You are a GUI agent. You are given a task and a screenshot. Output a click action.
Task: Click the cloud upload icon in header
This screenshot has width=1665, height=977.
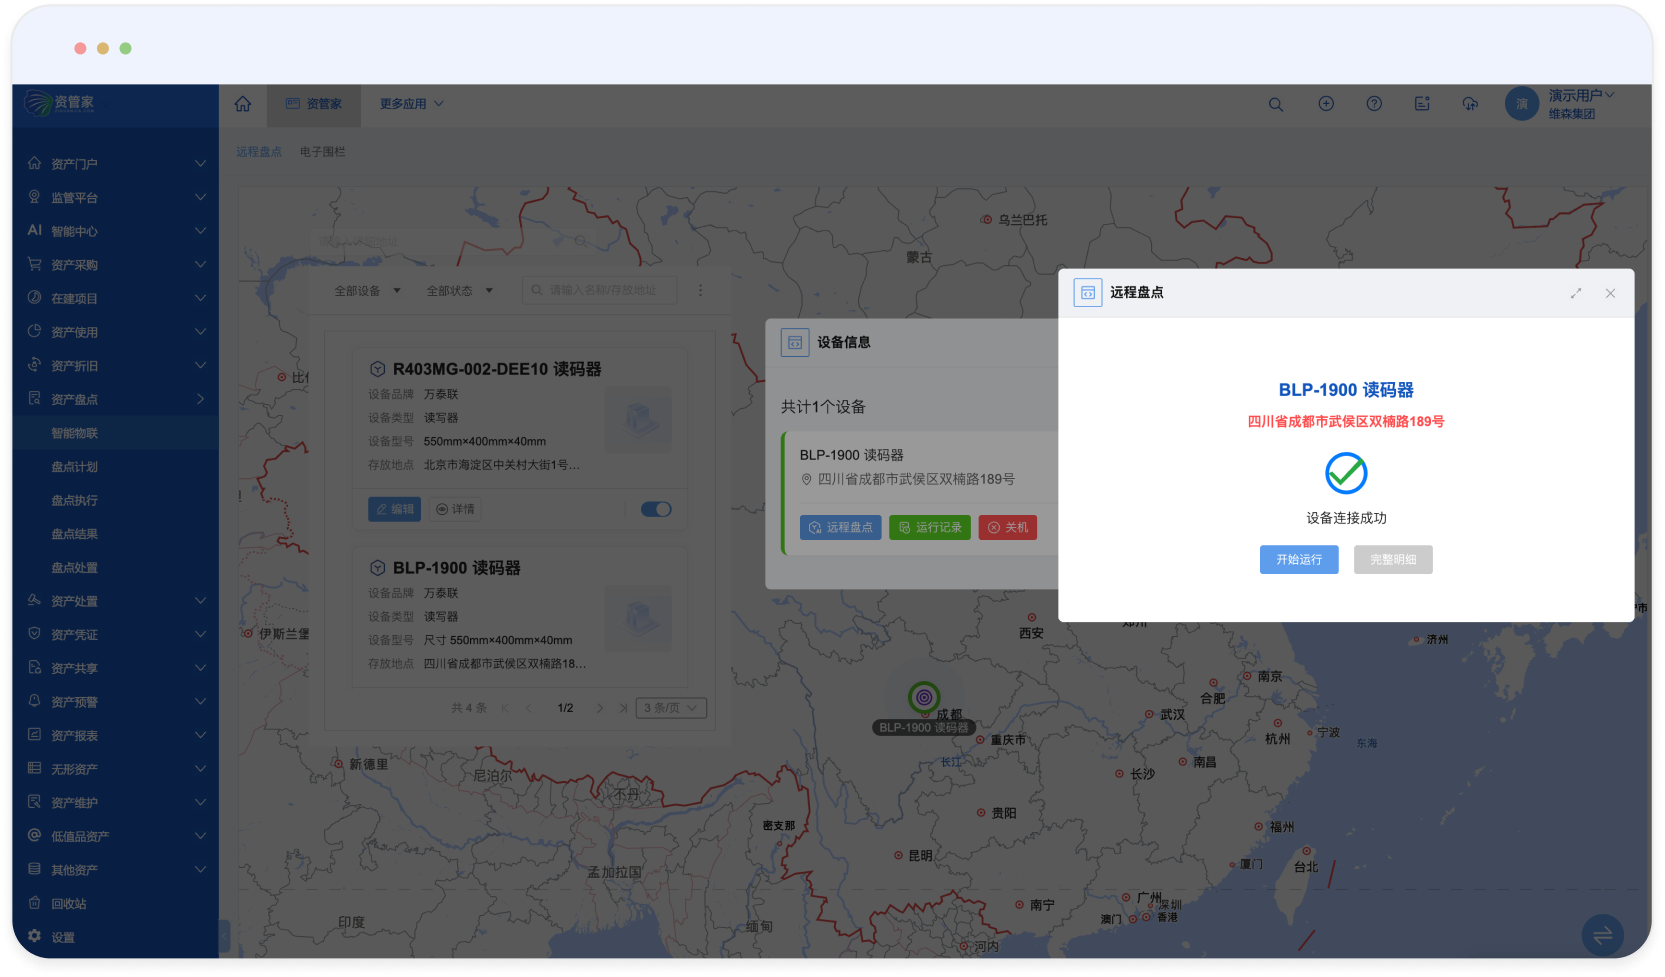pos(1470,104)
